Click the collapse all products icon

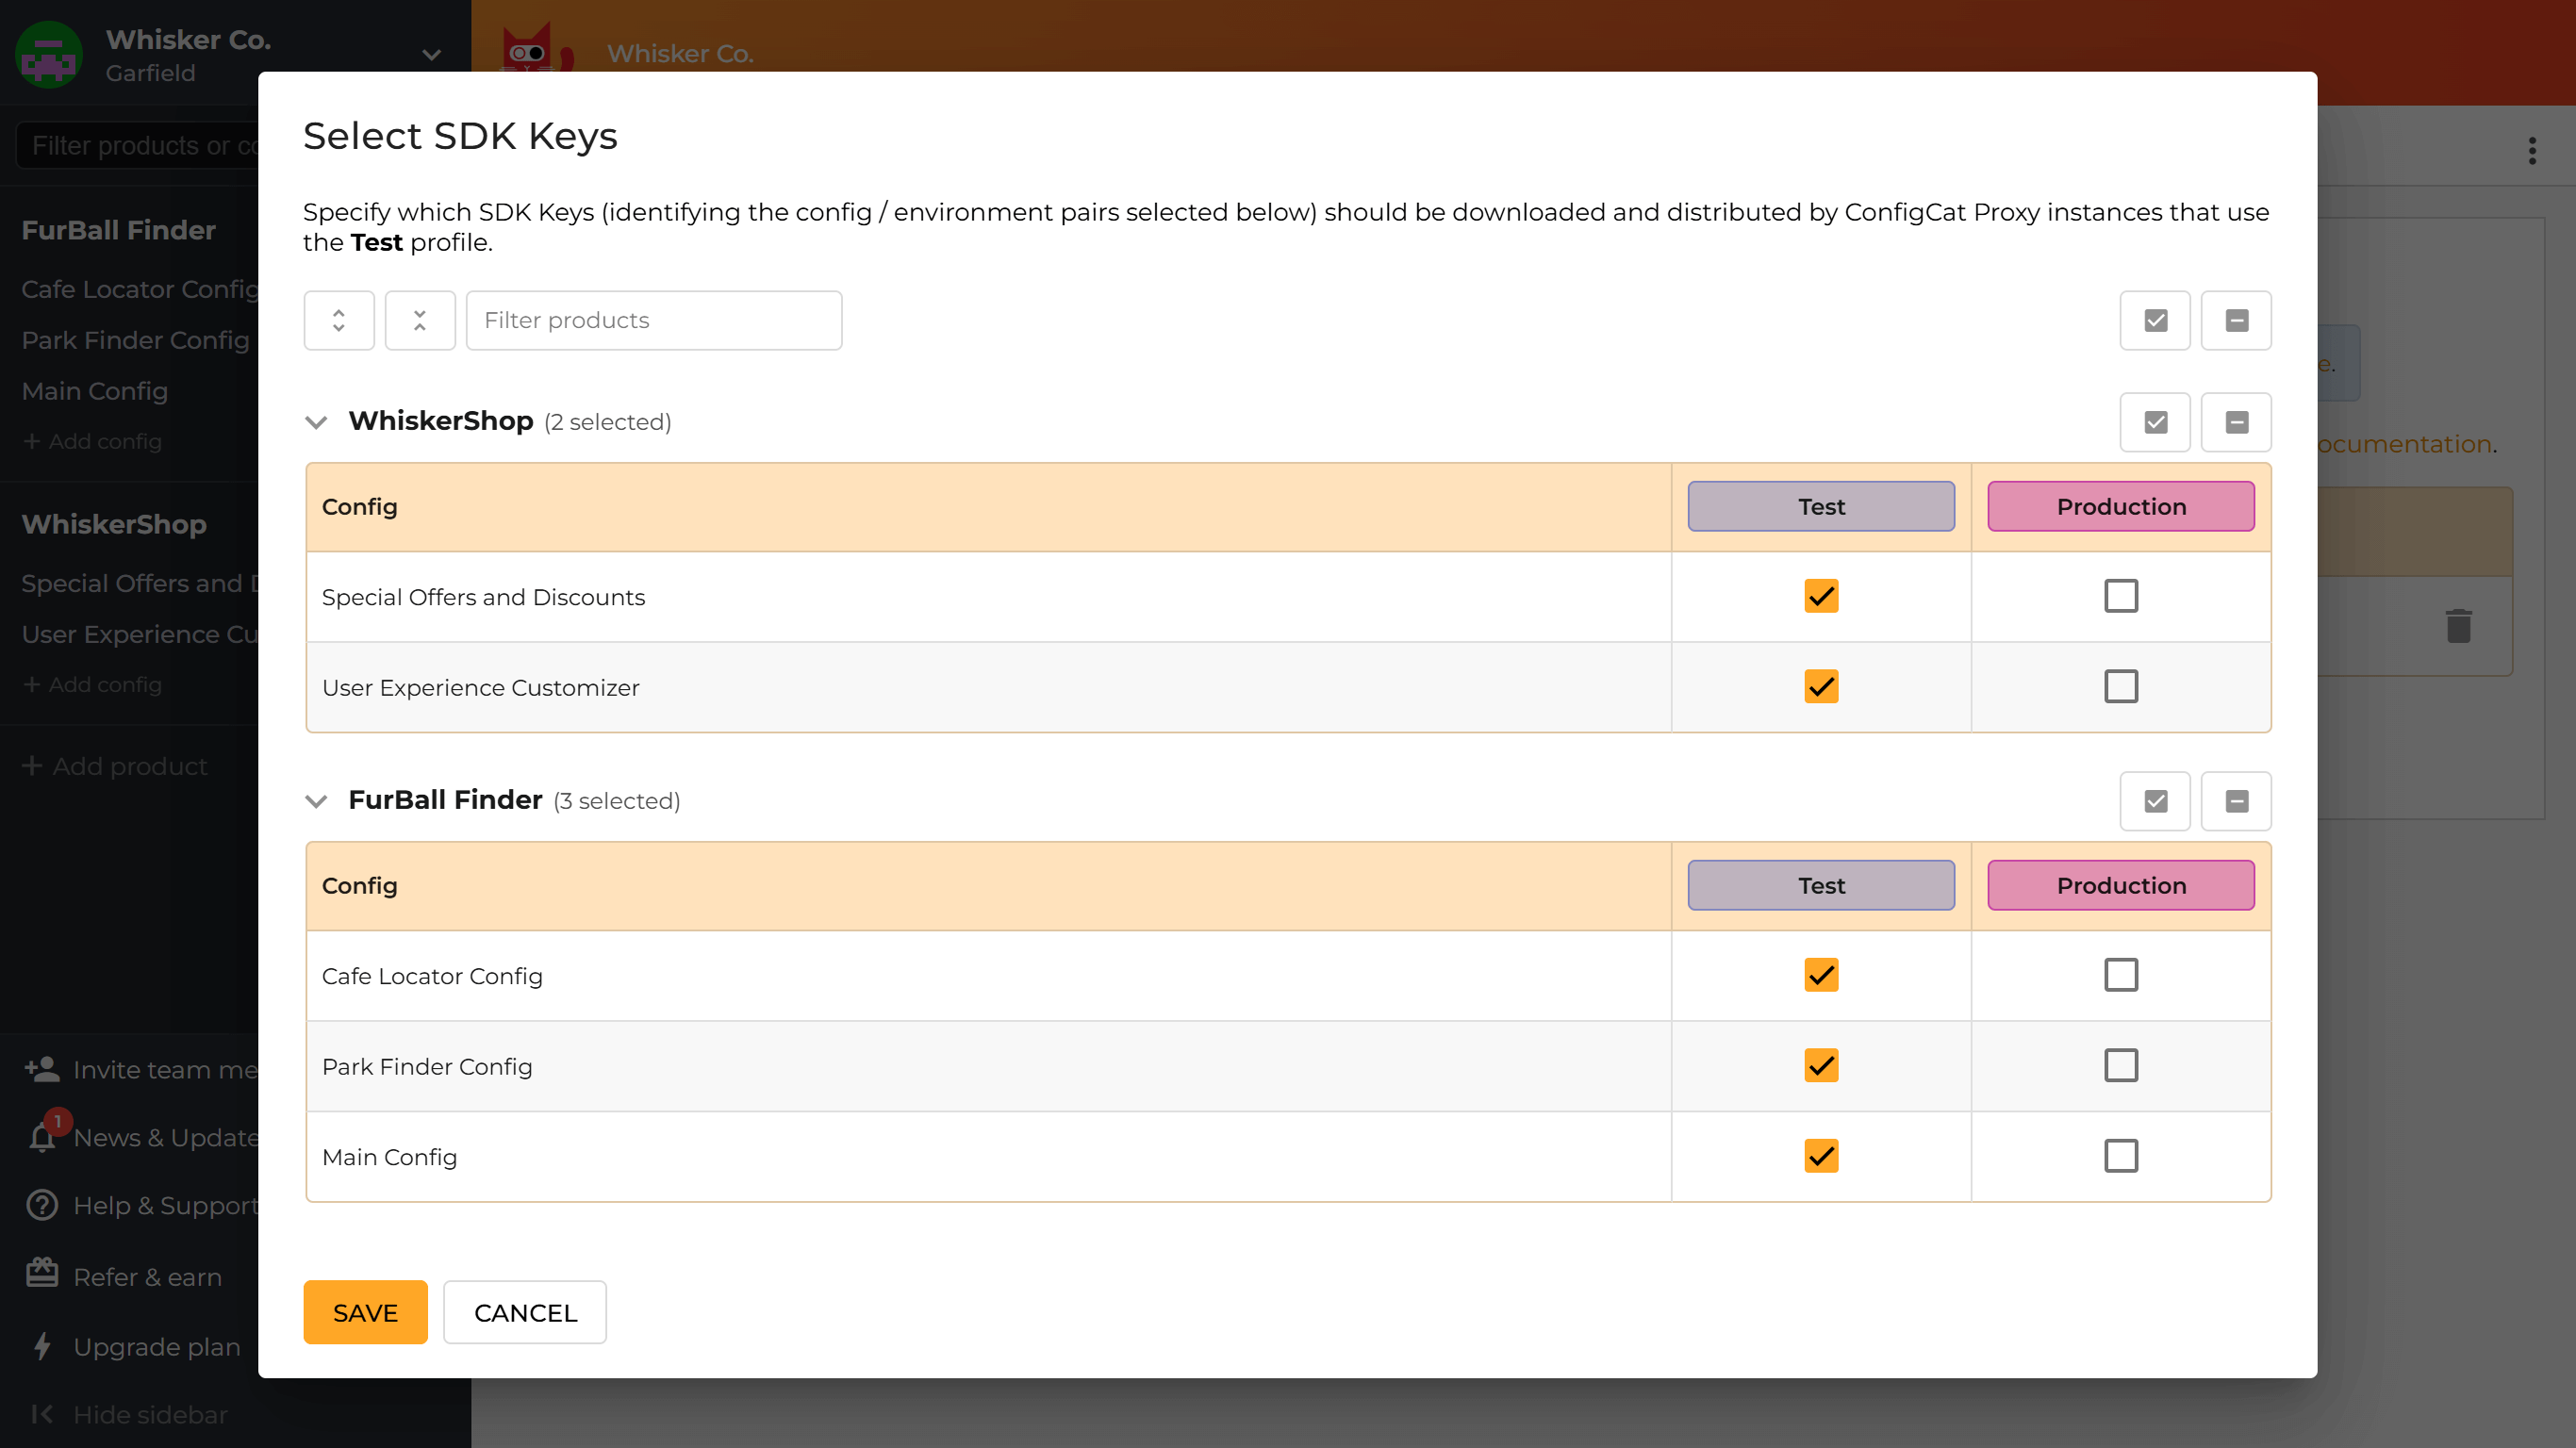[420, 320]
